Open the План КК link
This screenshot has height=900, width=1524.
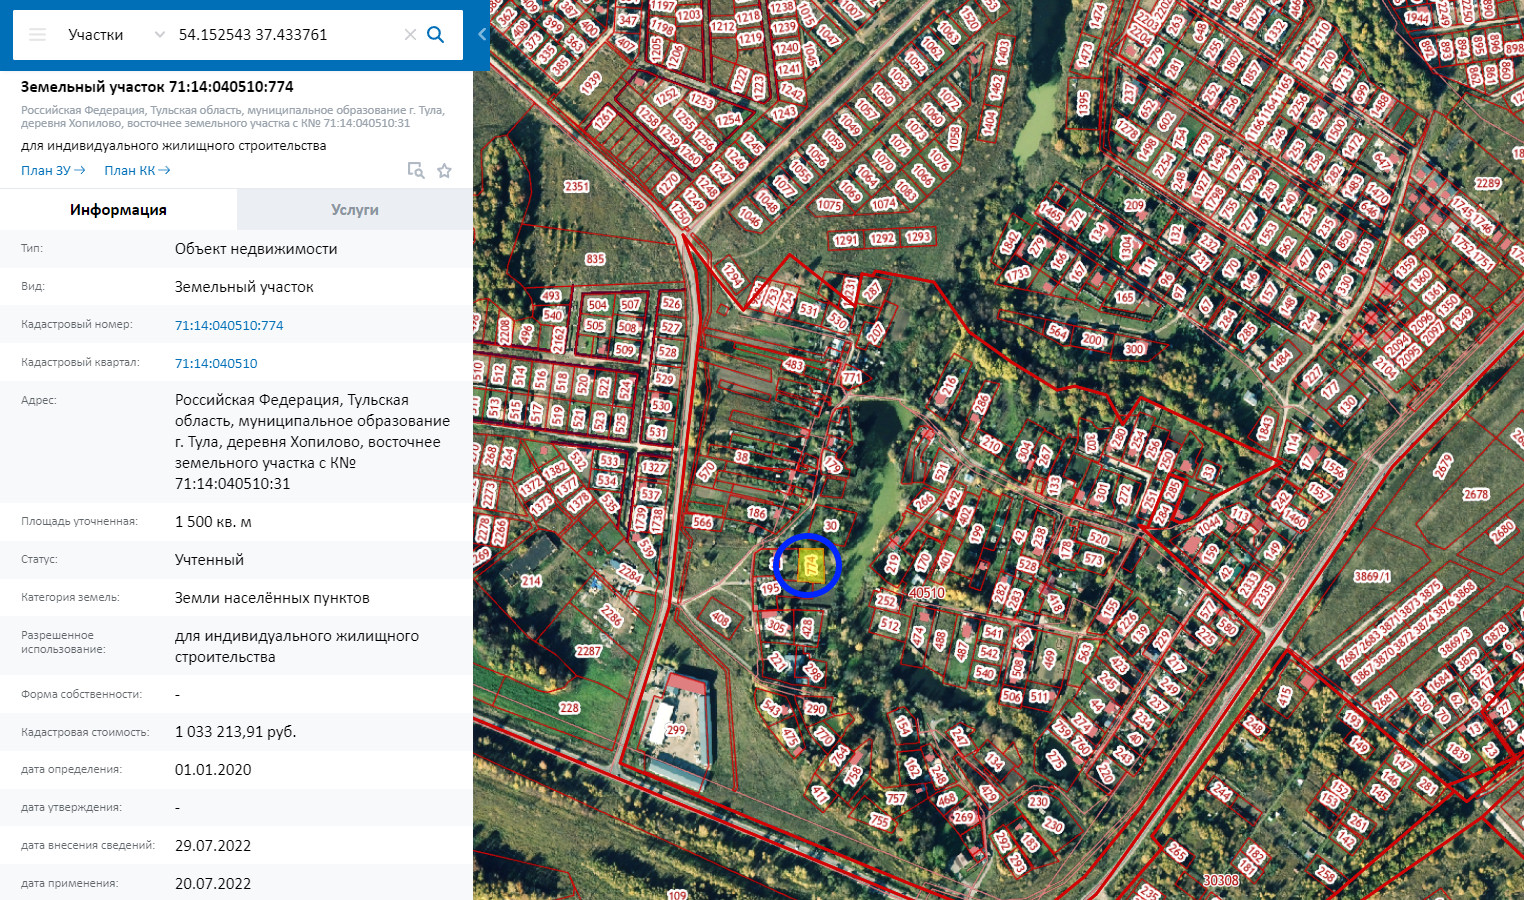click(x=137, y=171)
